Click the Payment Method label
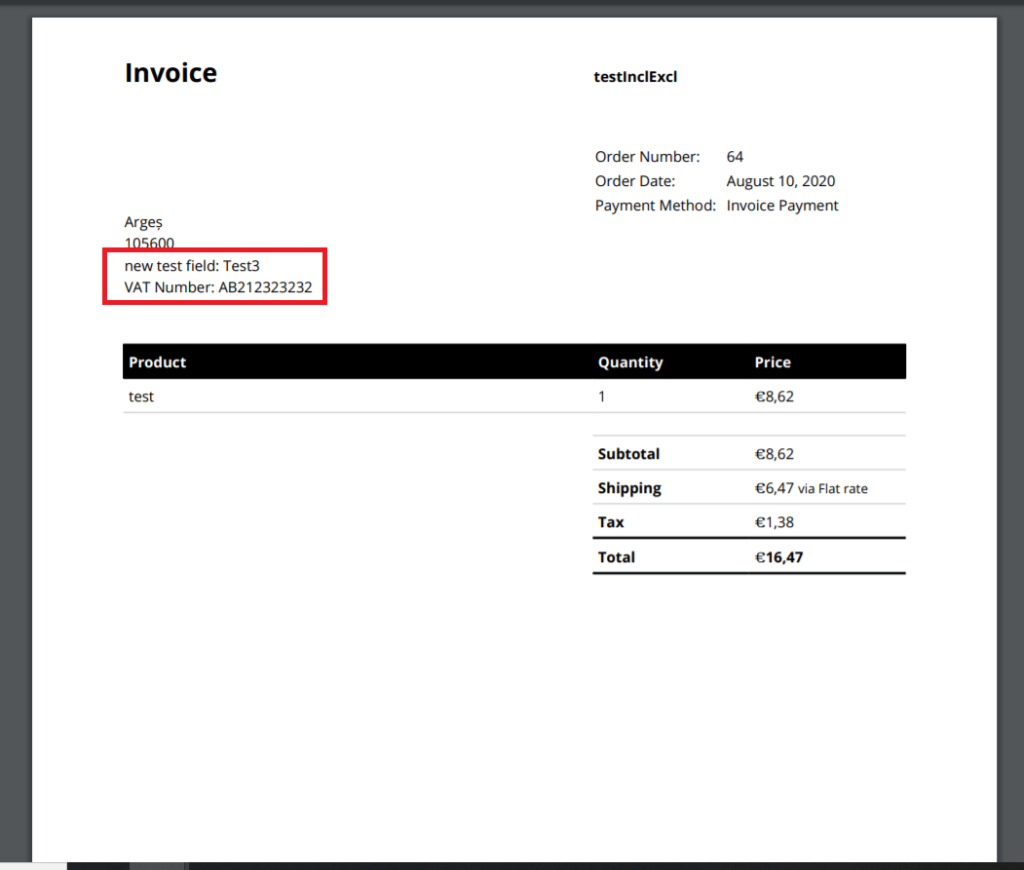1024x870 pixels. tap(653, 205)
